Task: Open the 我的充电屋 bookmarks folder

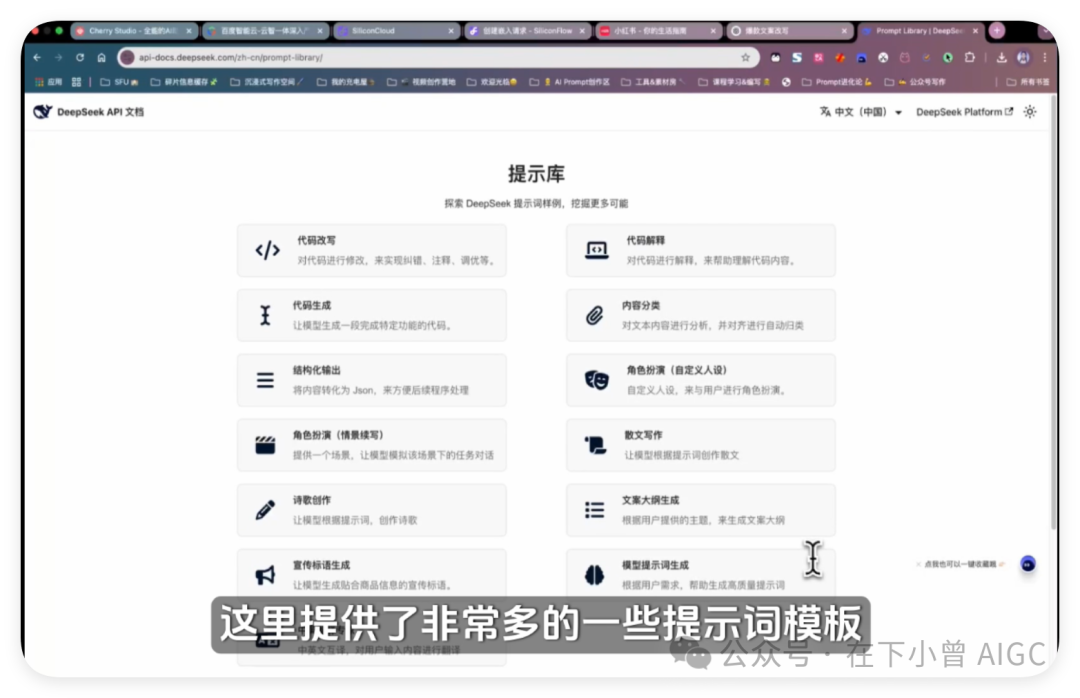Action: click(346, 82)
